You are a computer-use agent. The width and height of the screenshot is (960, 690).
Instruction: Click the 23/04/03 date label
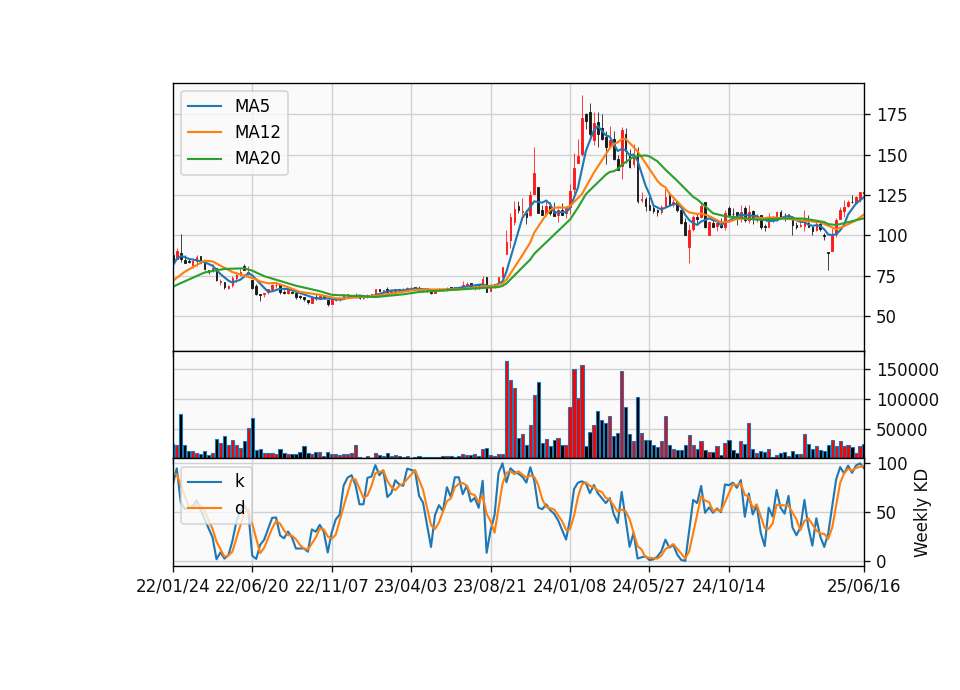pos(411,586)
